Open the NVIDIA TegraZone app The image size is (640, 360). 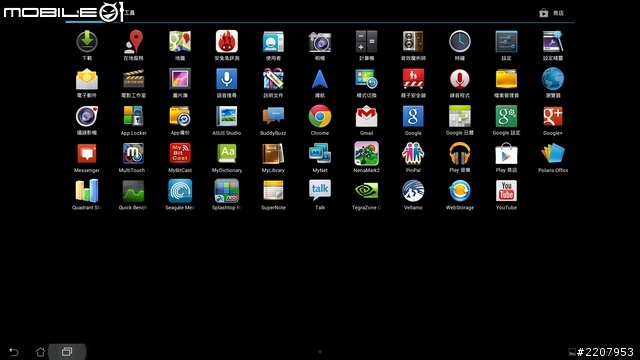click(x=366, y=191)
